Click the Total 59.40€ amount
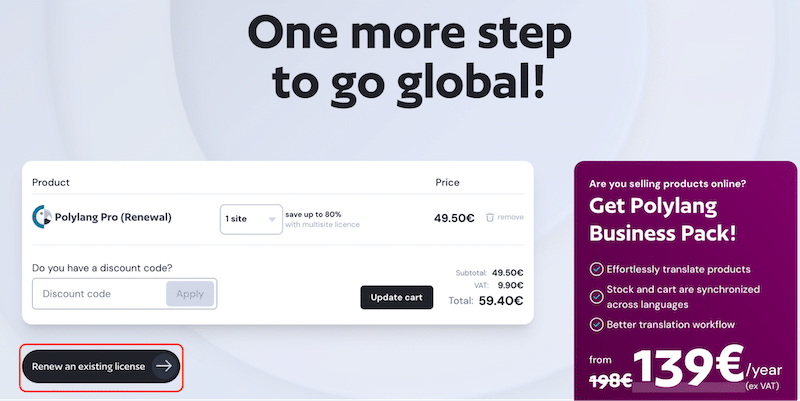Viewport: 800px width, 401px height. click(x=501, y=301)
